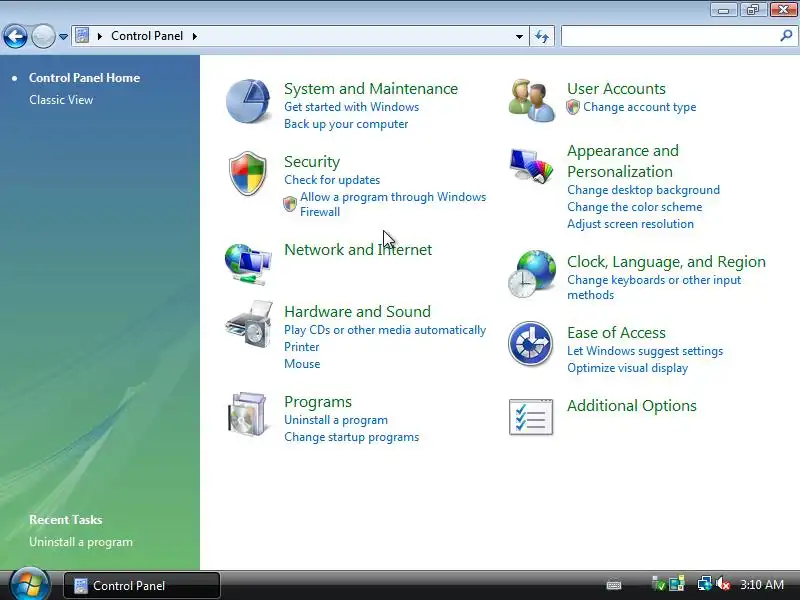Image resolution: width=800 pixels, height=600 pixels.
Task: Open the Ease of Access icon
Action: click(x=531, y=343)
